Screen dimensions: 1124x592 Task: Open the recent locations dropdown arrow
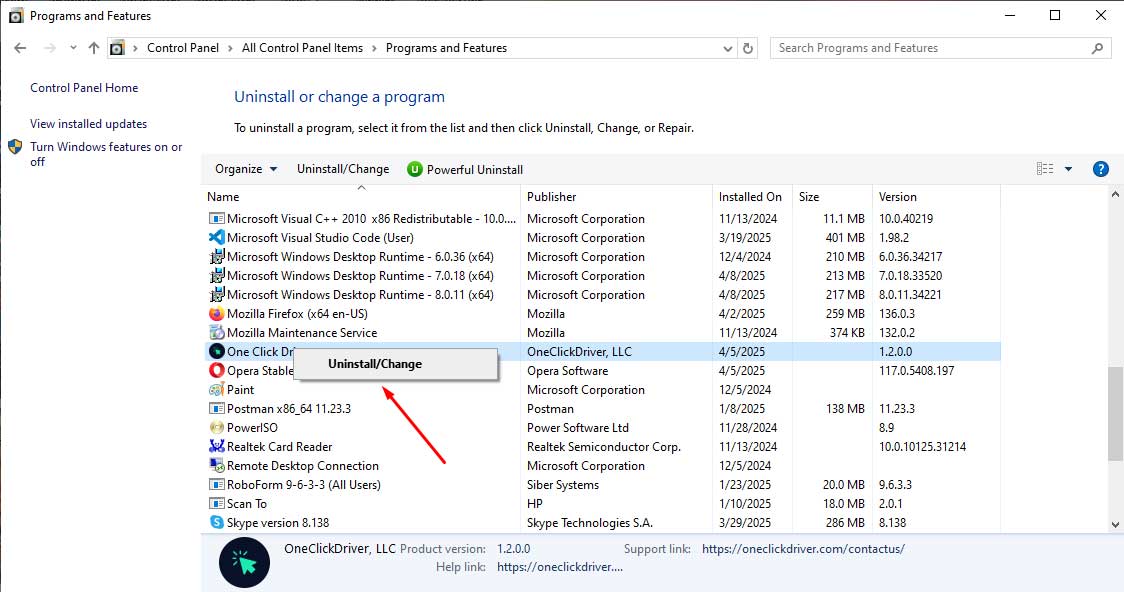pyautogui.click(x=73, y=48)
